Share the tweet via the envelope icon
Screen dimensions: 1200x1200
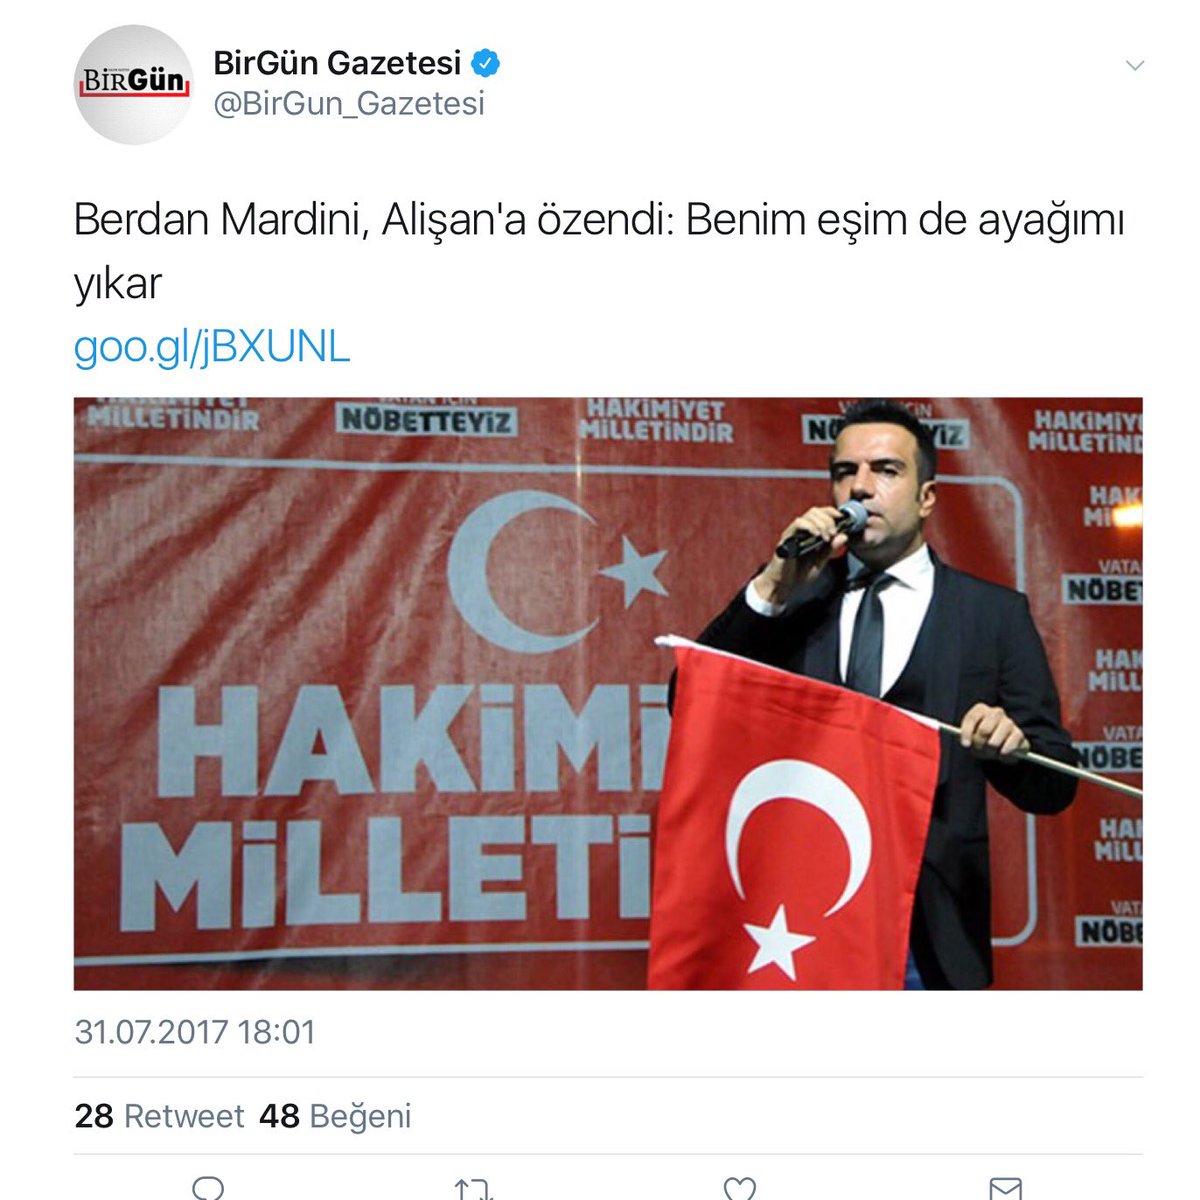[x=1005, y=1189]
